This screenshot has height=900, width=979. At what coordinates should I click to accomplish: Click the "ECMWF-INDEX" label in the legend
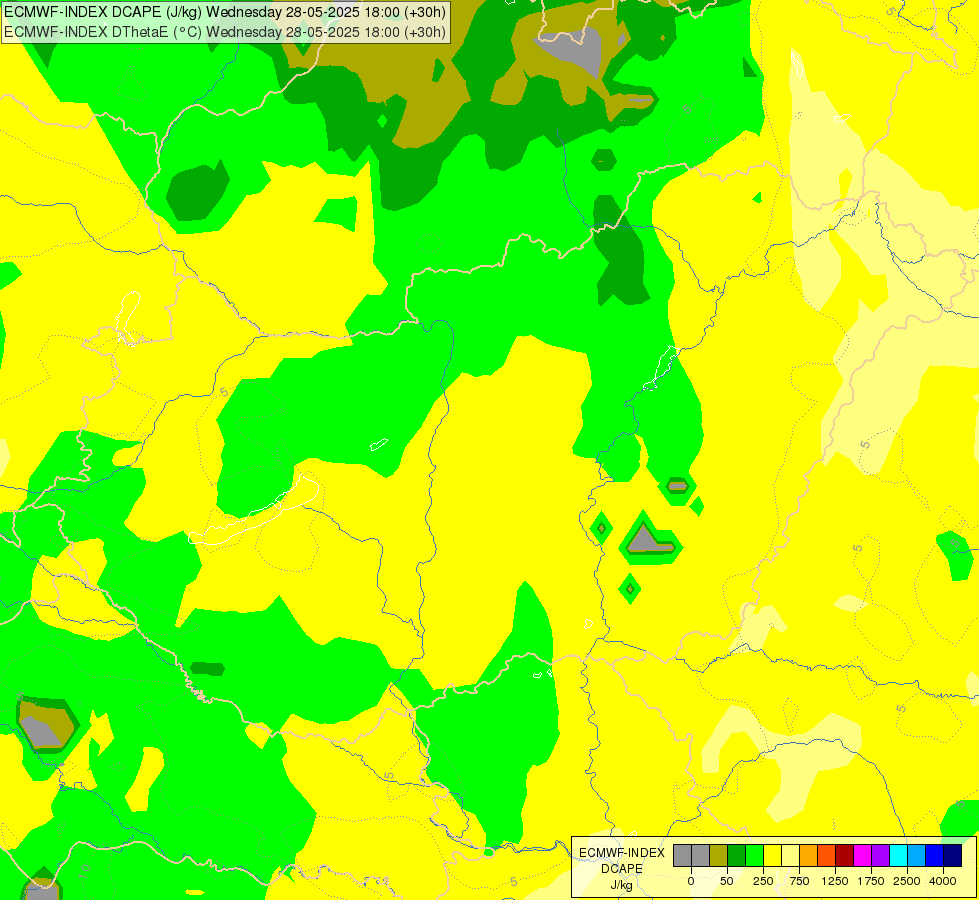click(x=622, y=853)
